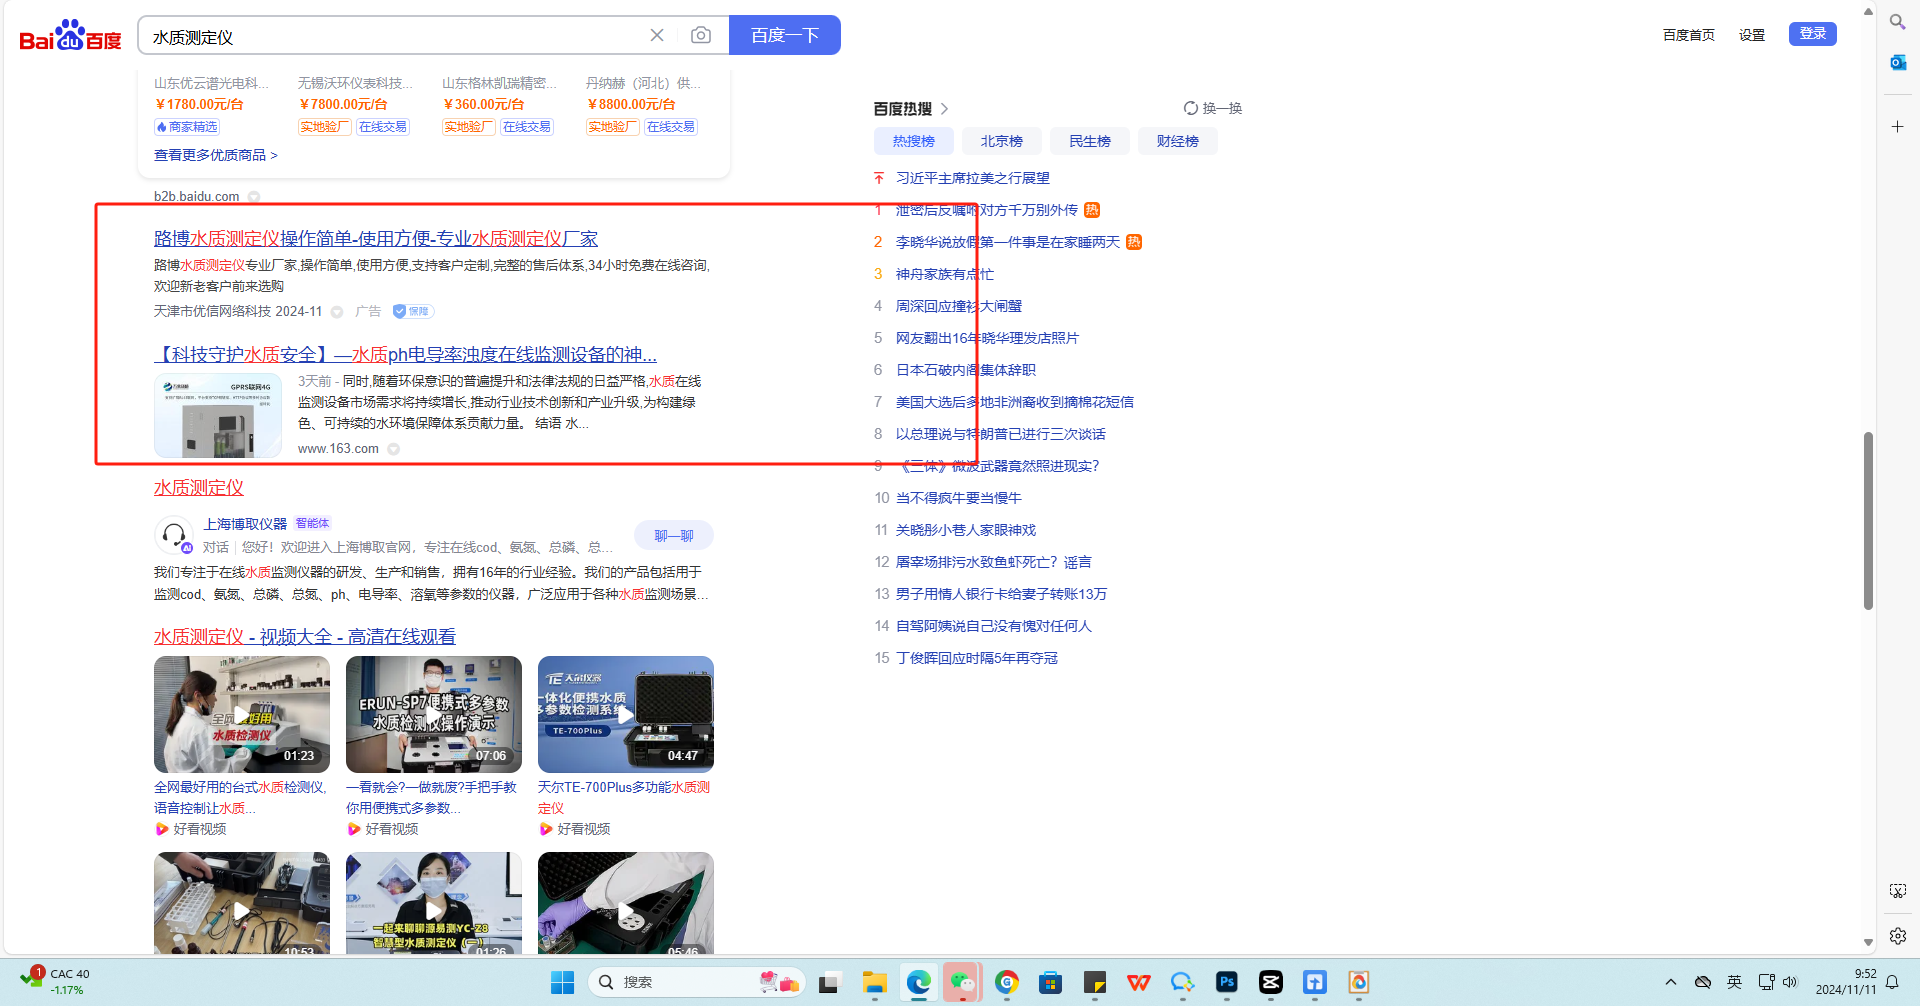Click the 保障 badge on the ad result
The image size is (1920, 1006).
click(412, 311)
